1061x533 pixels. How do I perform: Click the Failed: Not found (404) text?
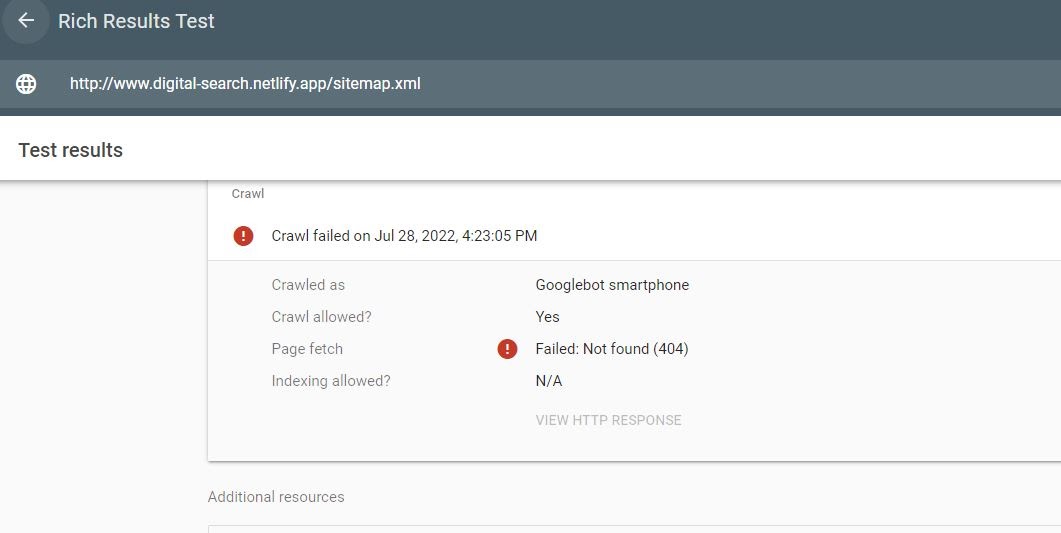[x=612, y=349]
